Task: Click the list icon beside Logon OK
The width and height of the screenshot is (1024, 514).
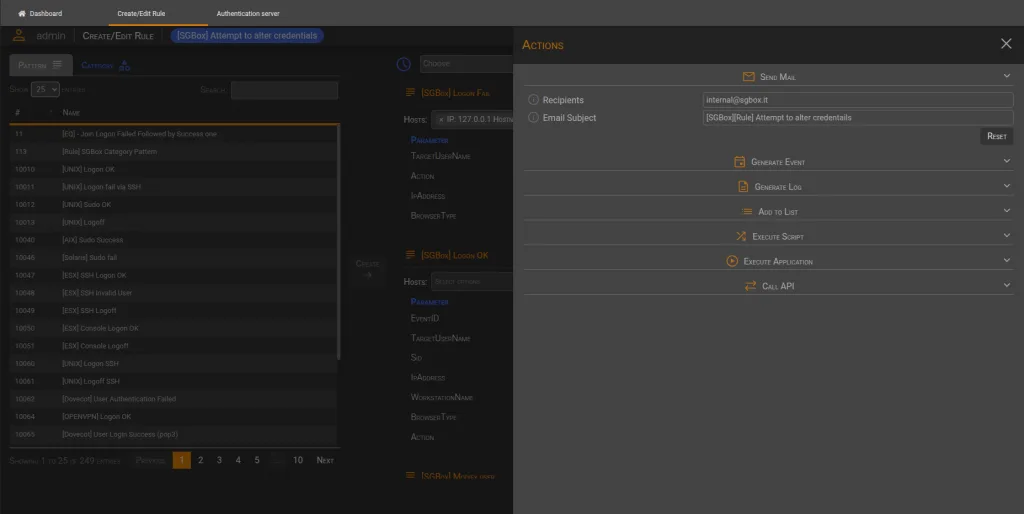Action: [410, 255]
